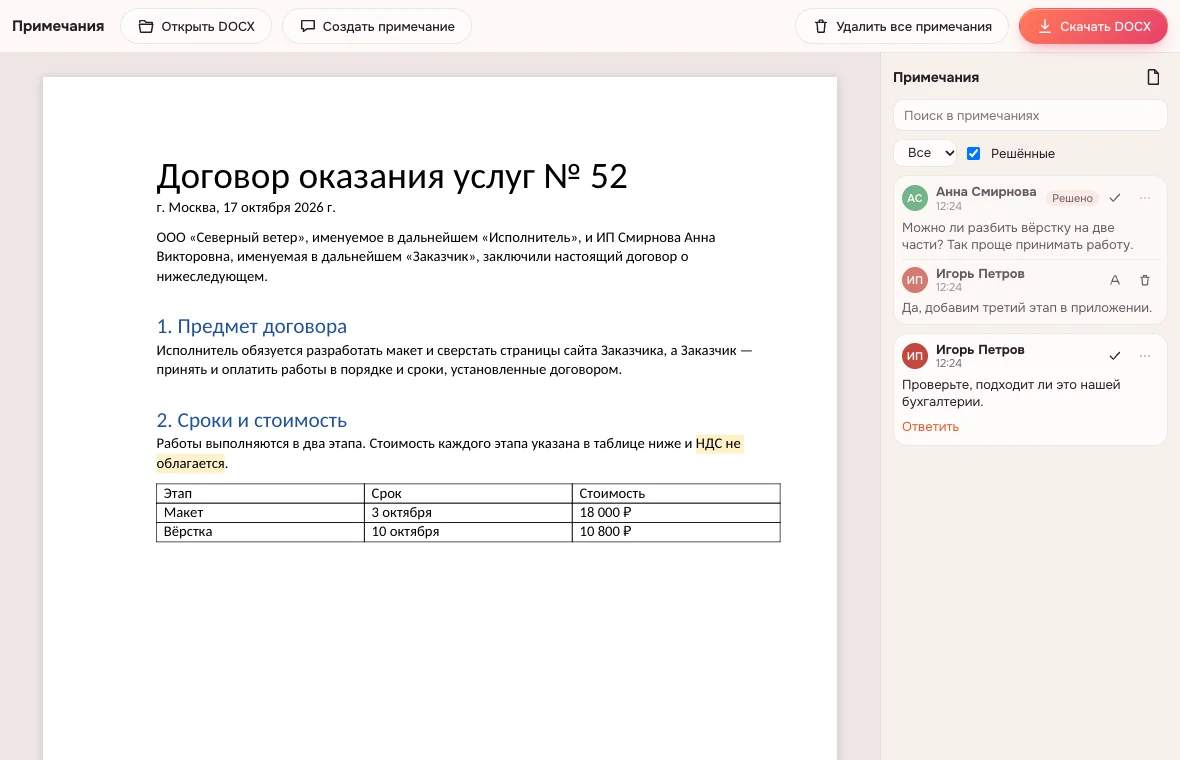
Task: Click the table cell 10 800 ₽
Action: point(676,531)
